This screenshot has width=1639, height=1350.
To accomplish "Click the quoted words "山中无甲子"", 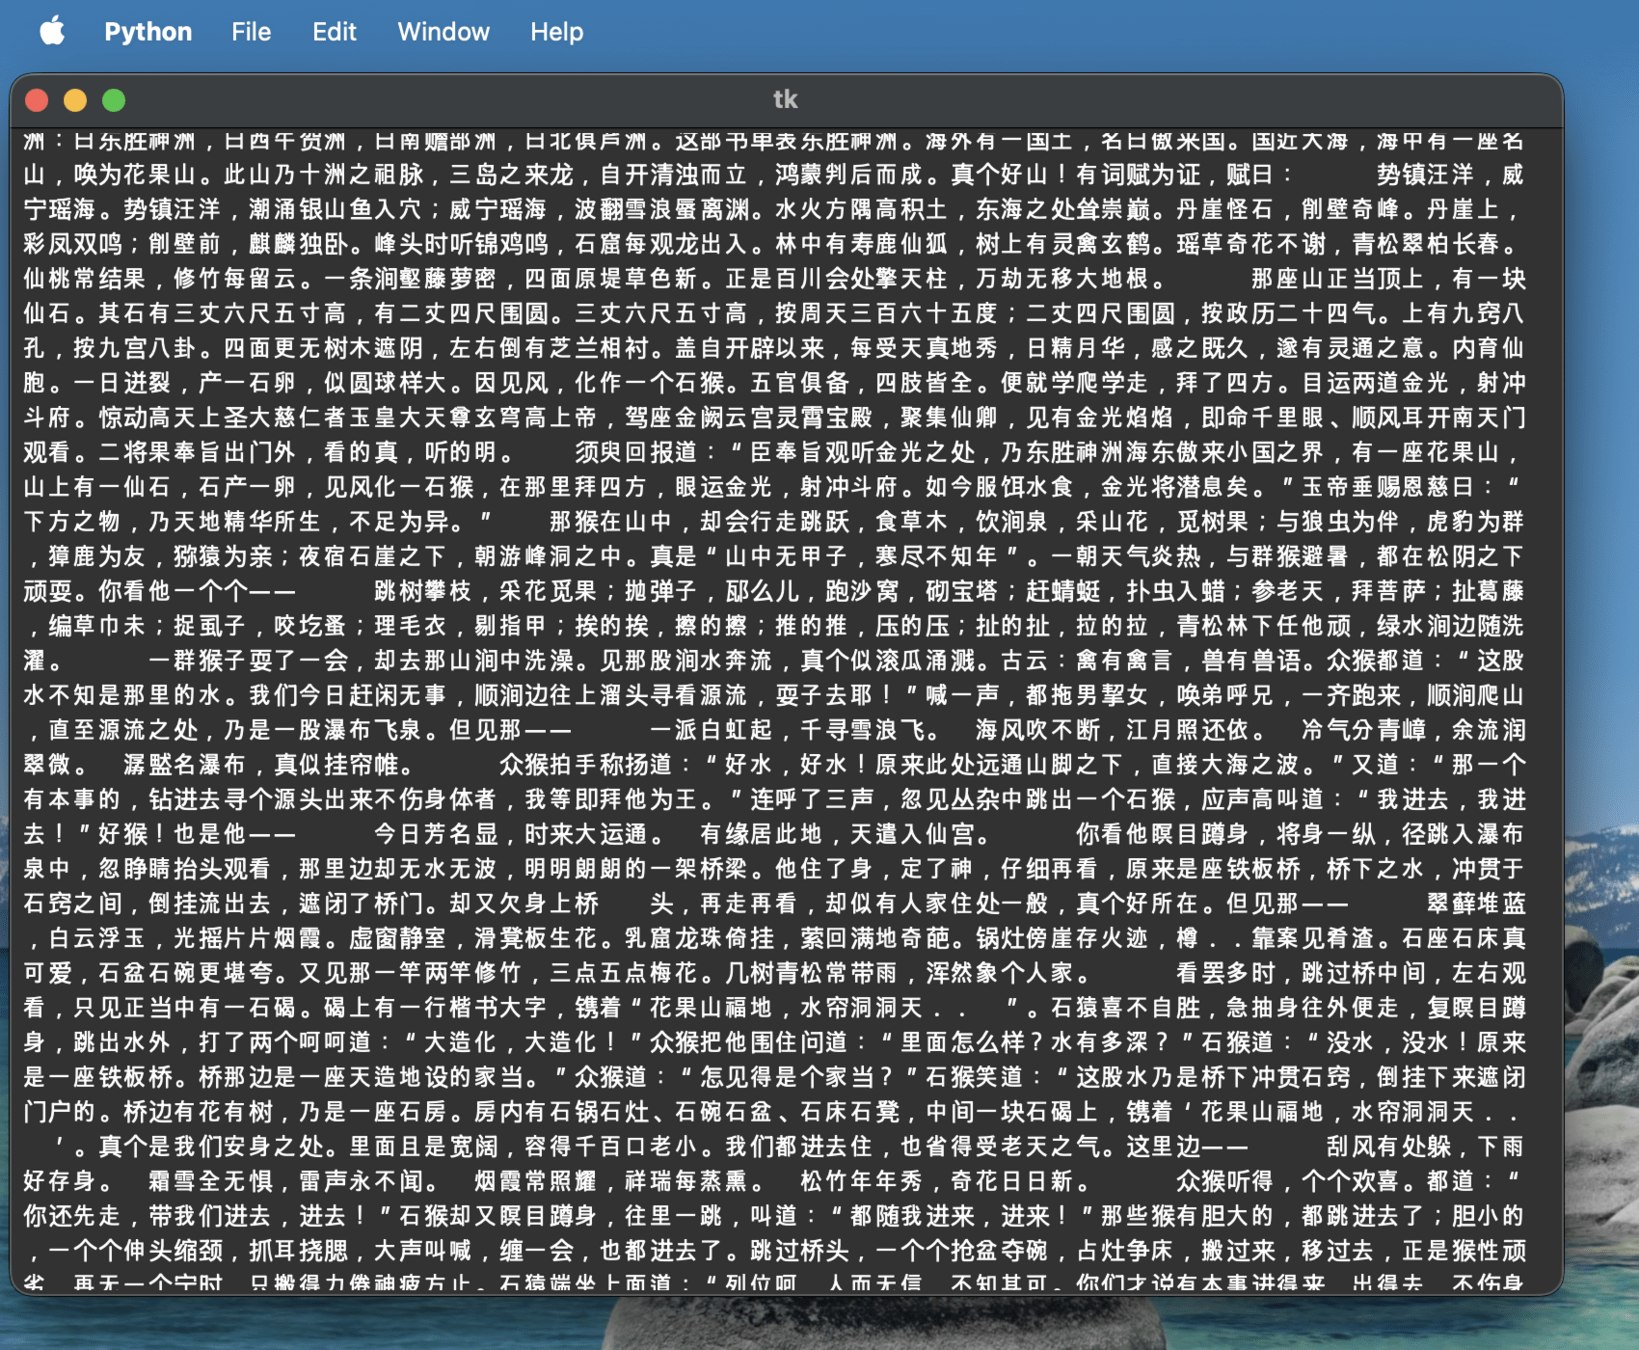I will pyautogui.click(x=786, y=556).
